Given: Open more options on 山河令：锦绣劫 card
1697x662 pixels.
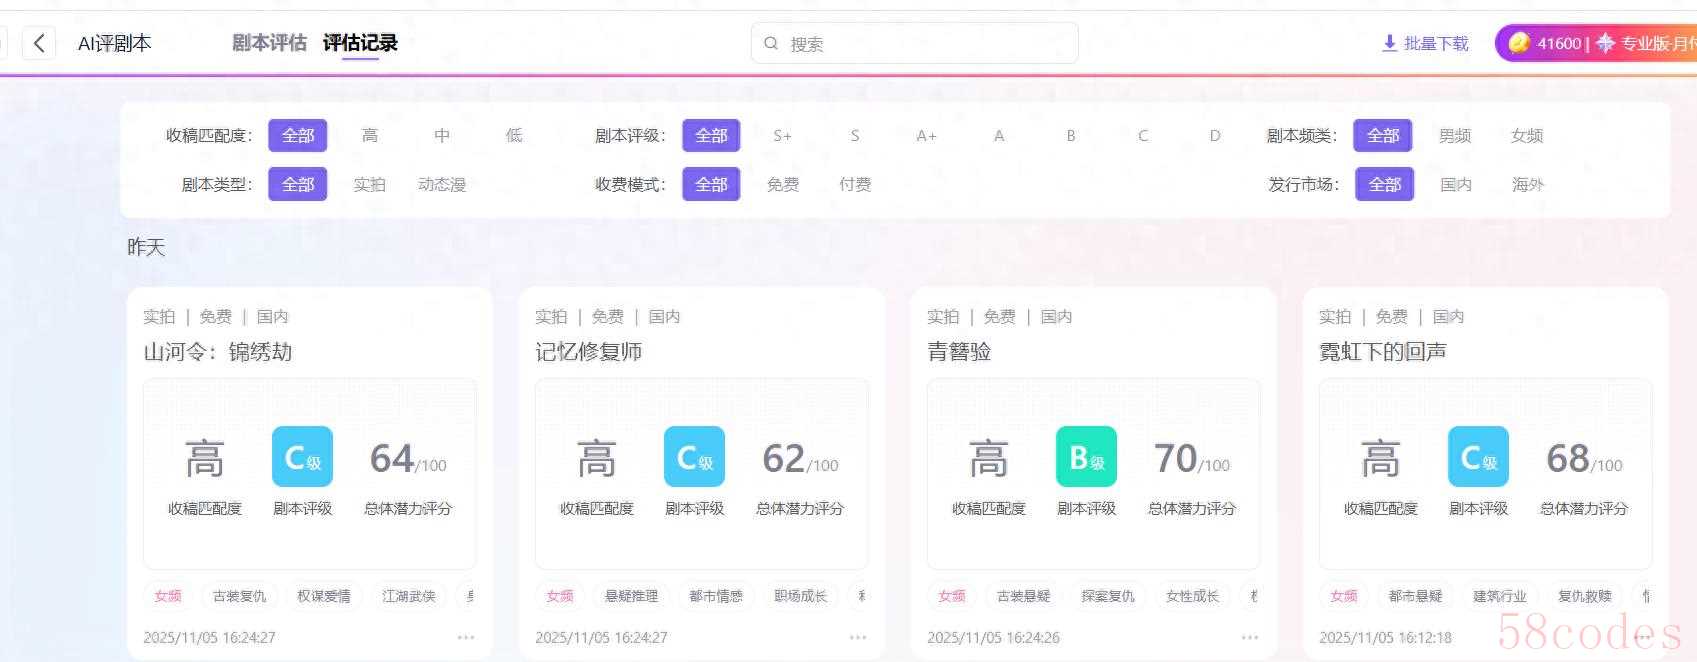Looking at the screenshot, I should (x=466, y=637).
